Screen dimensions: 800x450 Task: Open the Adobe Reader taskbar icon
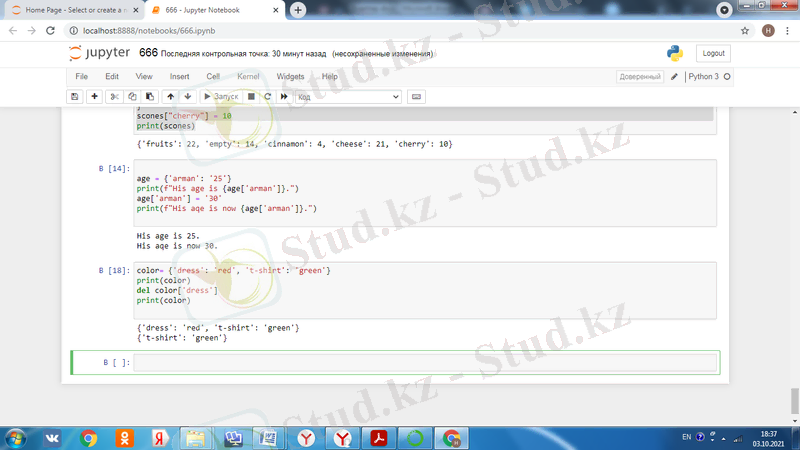(379, 438)
